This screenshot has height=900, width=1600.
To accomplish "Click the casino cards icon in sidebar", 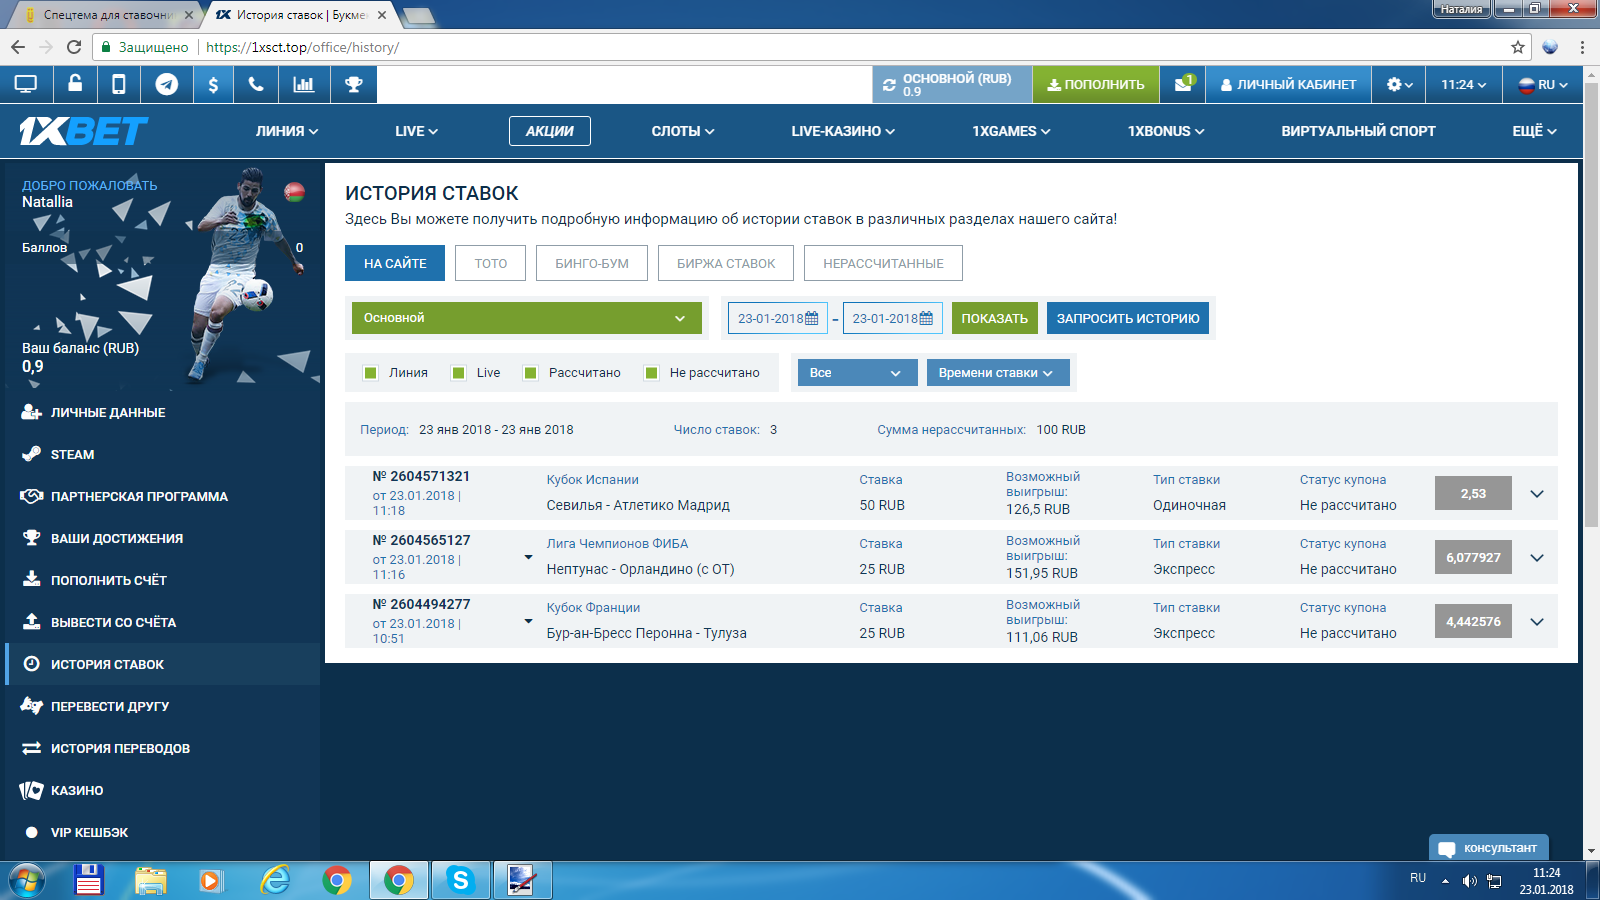I will tap(31, 790).
